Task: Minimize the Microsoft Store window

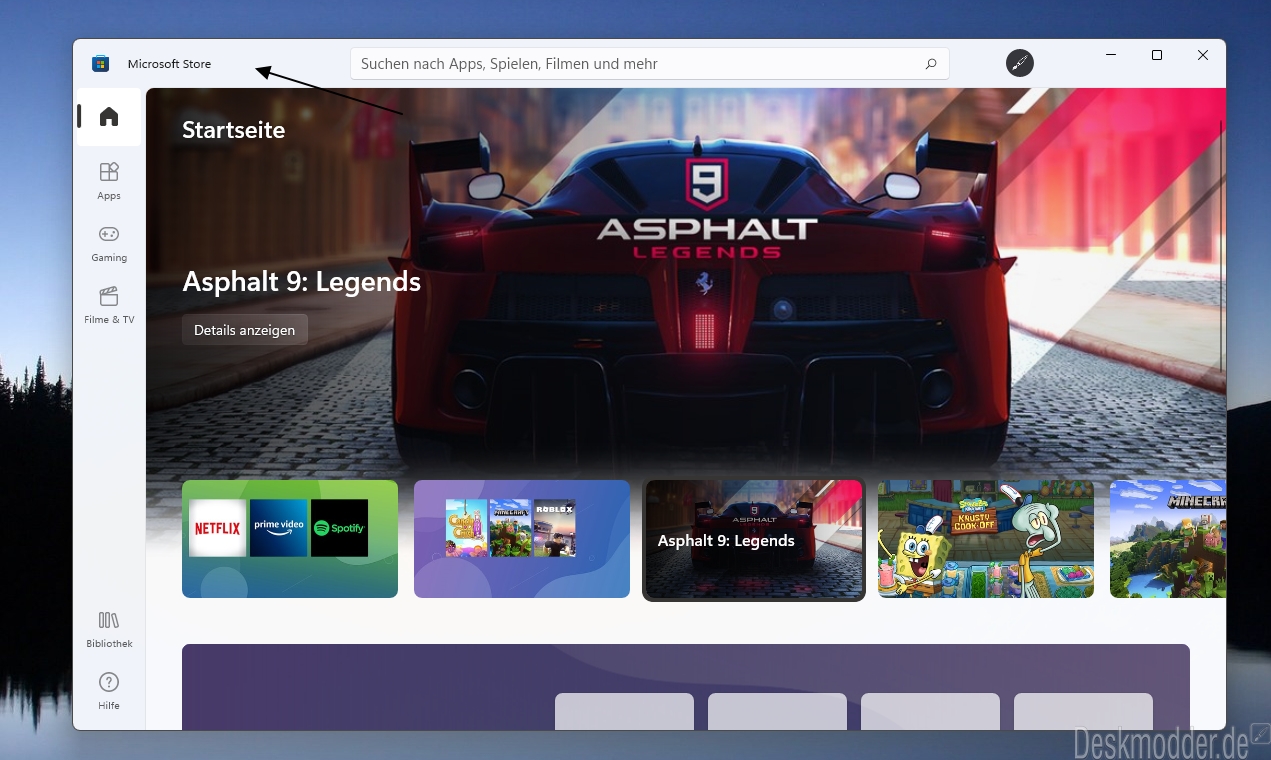Action: (x=1111, y=55)
